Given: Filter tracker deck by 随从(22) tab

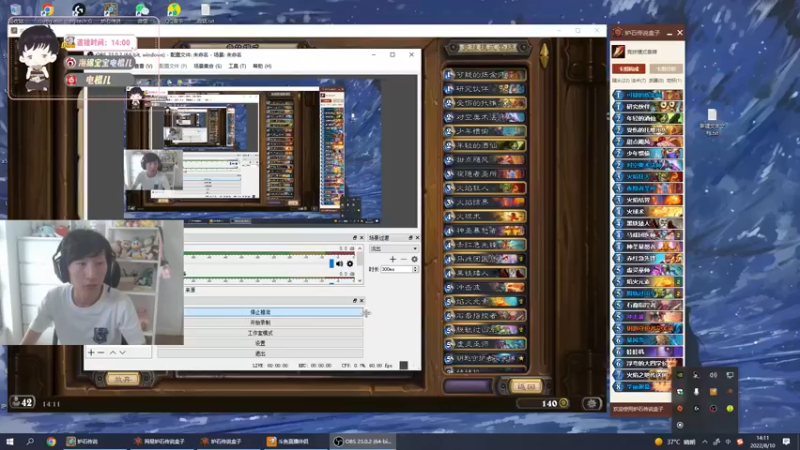Looking at the screenshot, I should tap(620, 81).
